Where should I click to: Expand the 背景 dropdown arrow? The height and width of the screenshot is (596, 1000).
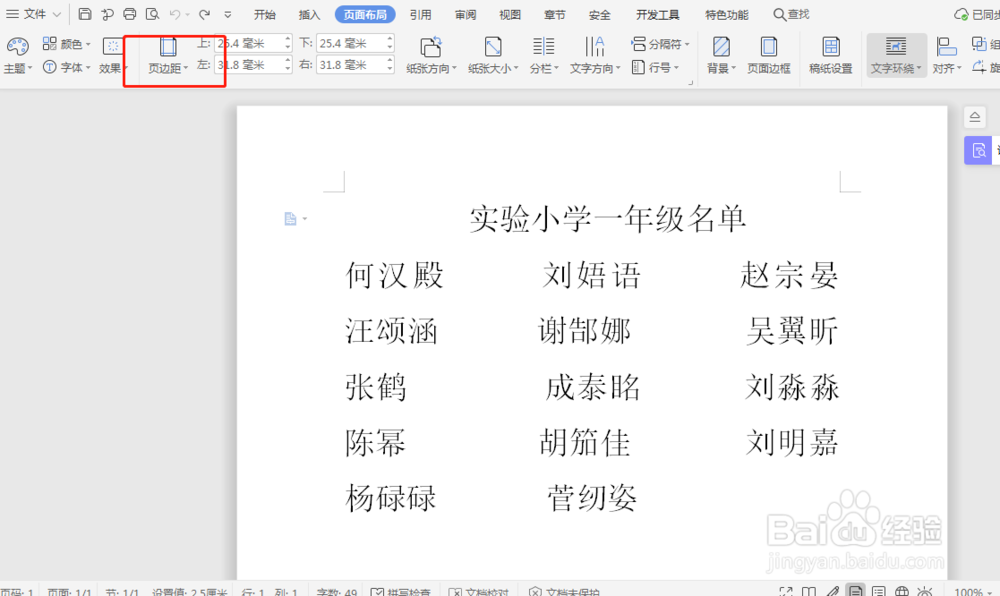733,68
